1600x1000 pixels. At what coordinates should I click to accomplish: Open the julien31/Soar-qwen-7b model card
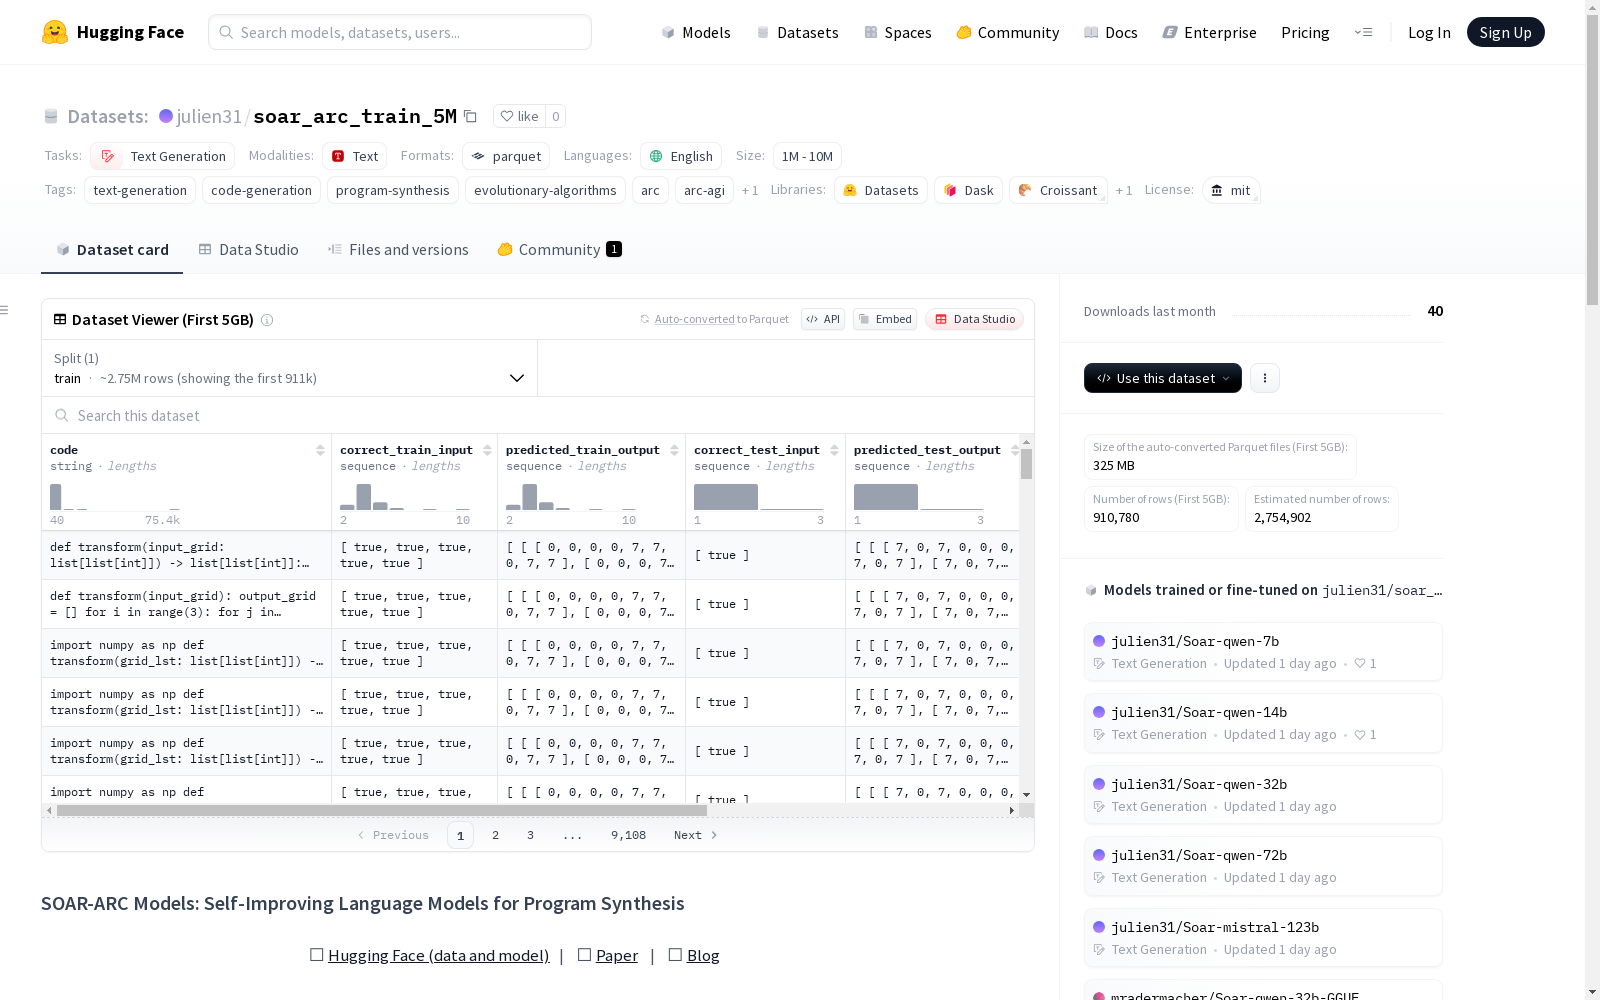point(1263,651)
